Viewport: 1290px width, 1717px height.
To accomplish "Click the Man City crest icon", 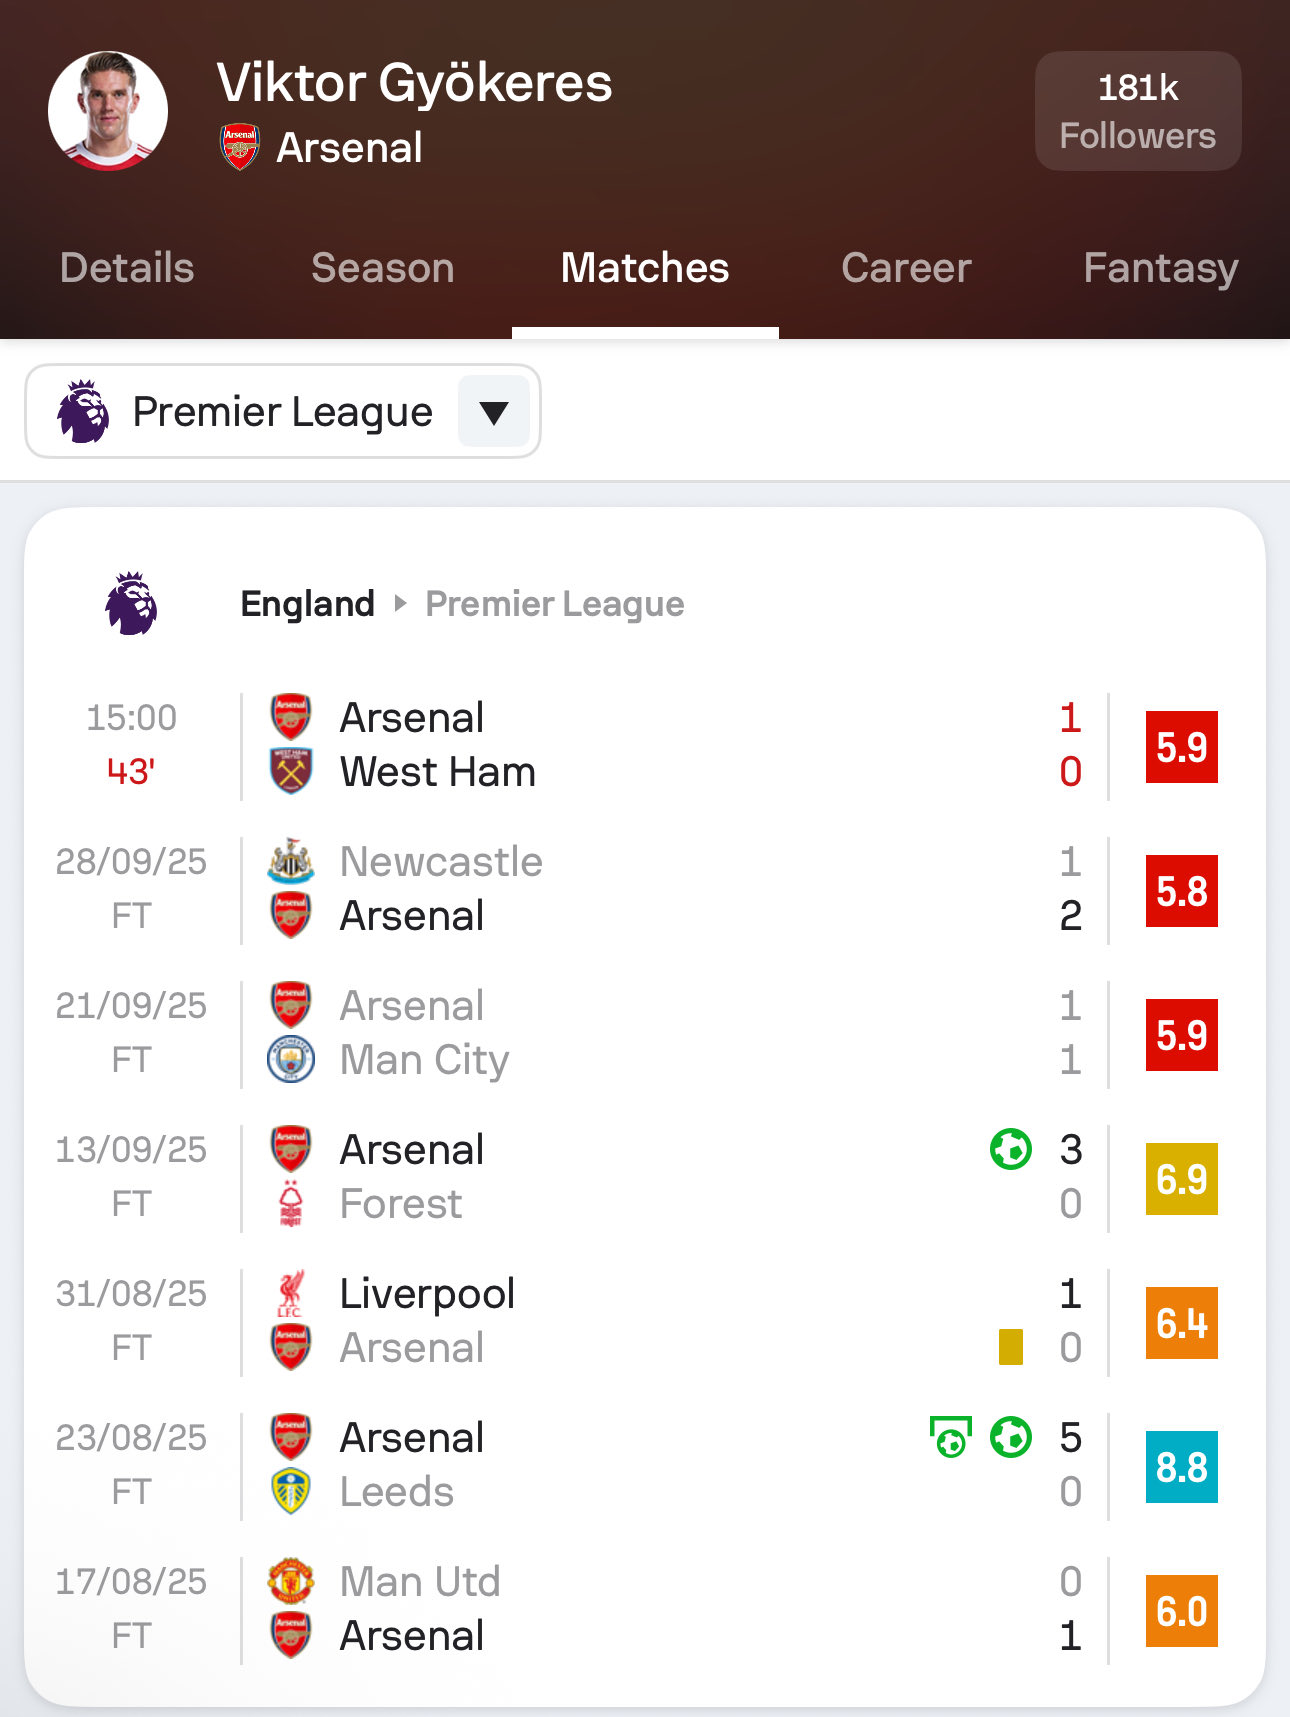I will click(x=291, y=1059).
